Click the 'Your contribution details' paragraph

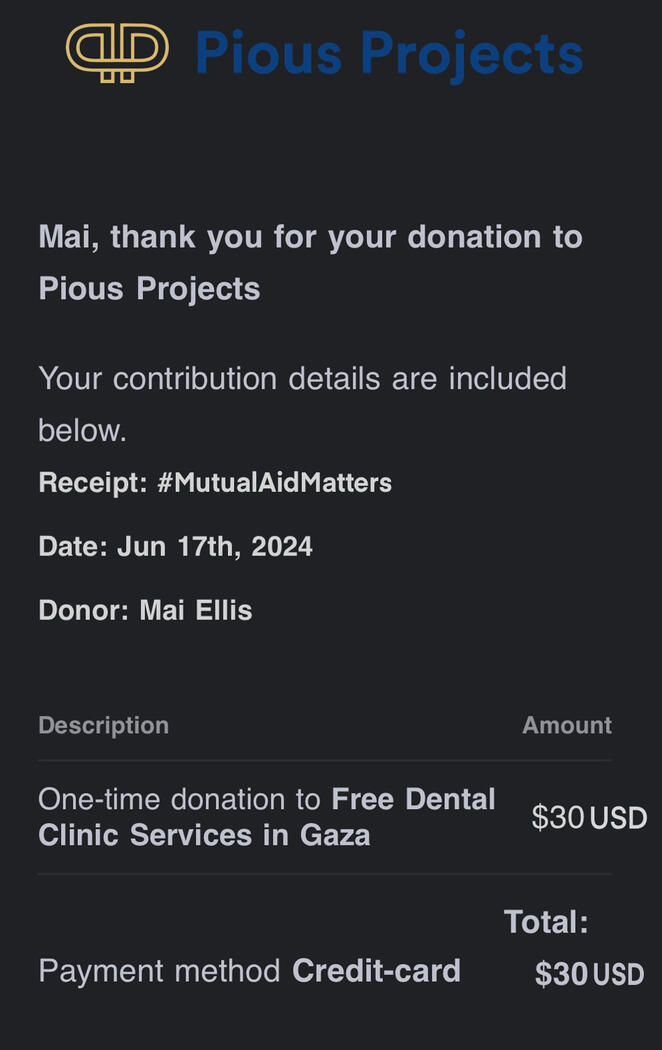tap(302, 379)
